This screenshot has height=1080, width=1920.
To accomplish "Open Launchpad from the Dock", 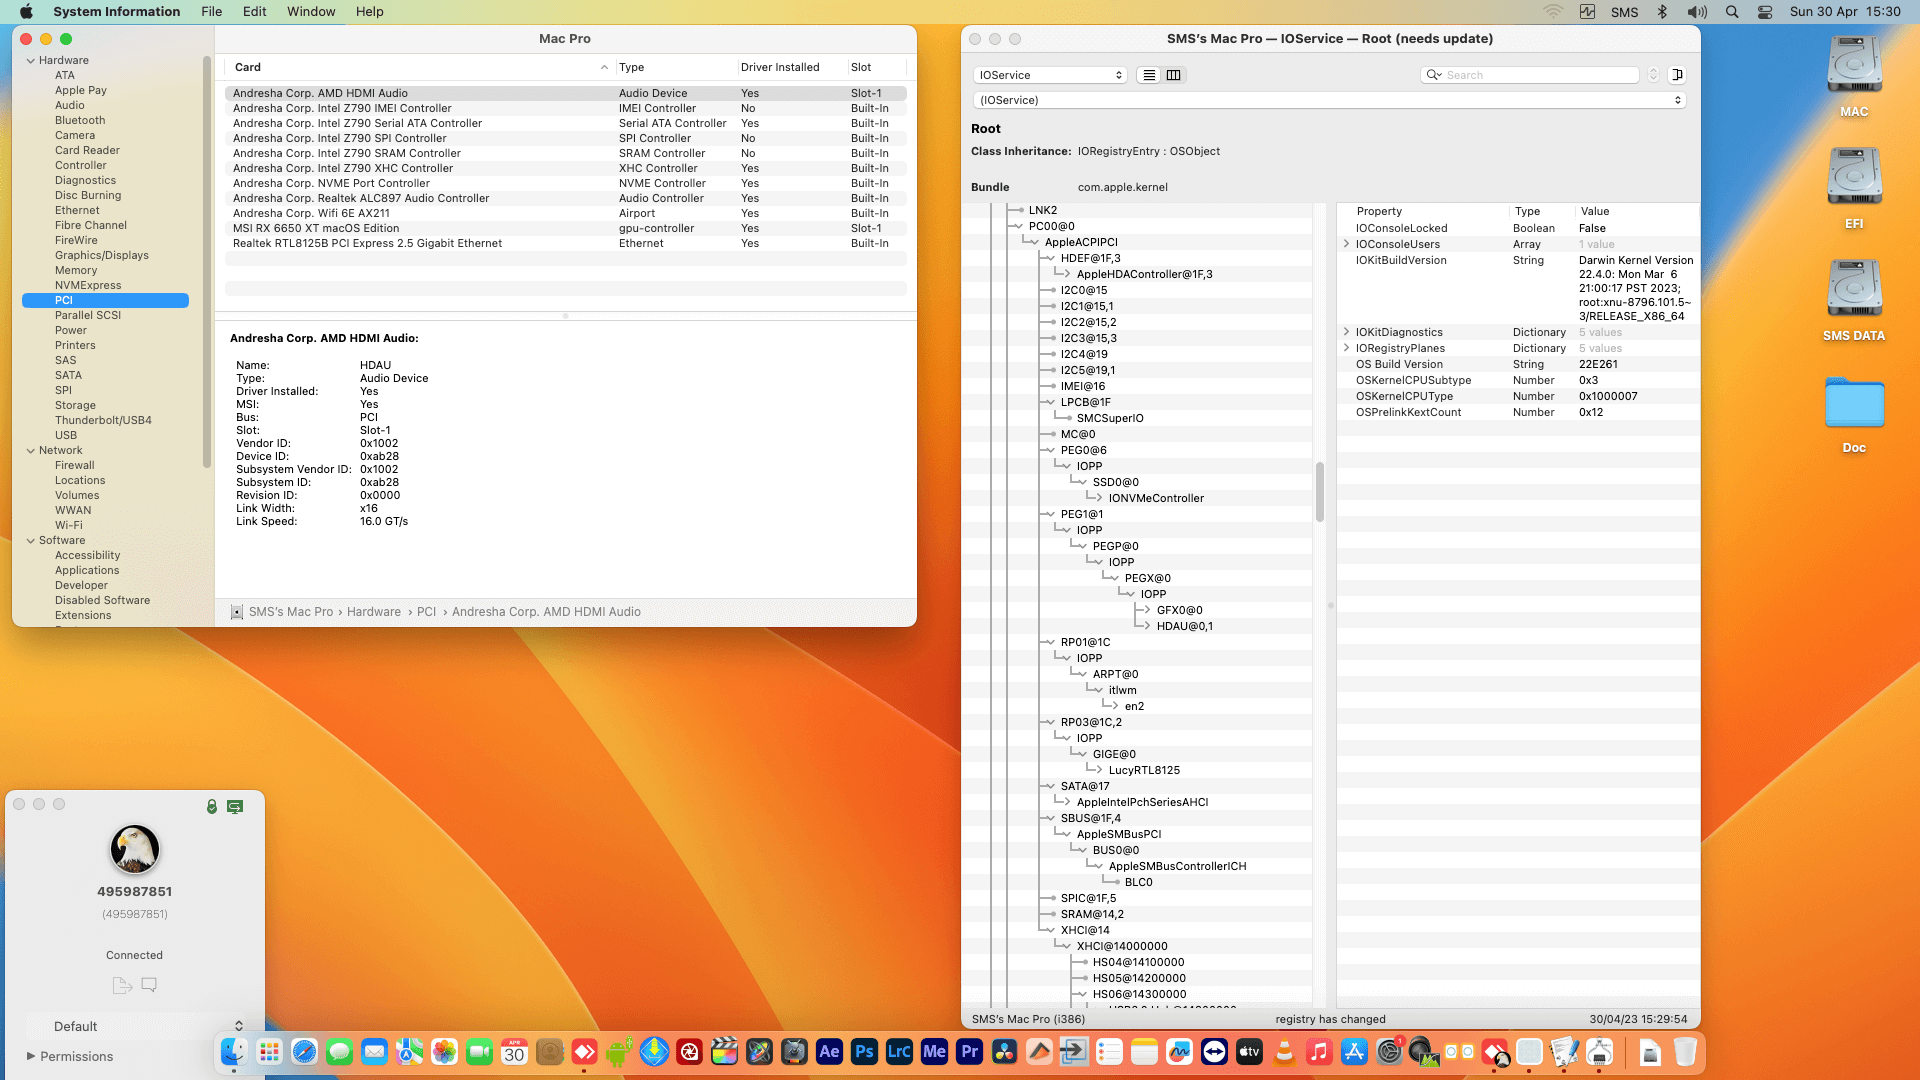I will click(269, 1052).
